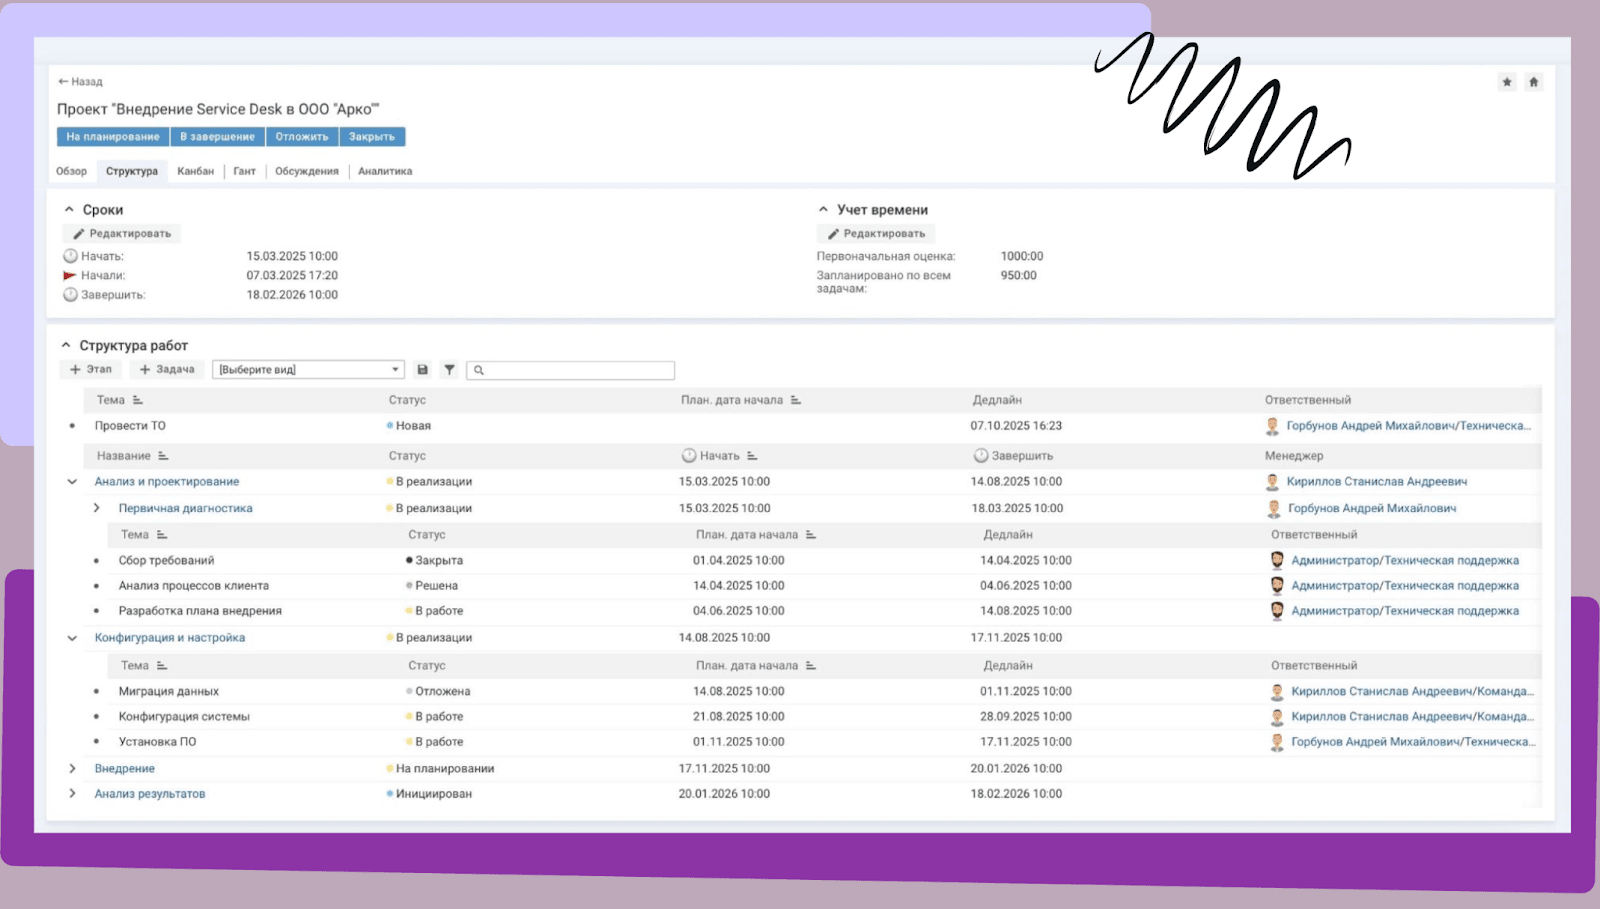Go home using the house icon
Viewport: 1600px width, 909px height.
tap(1533, 82)
